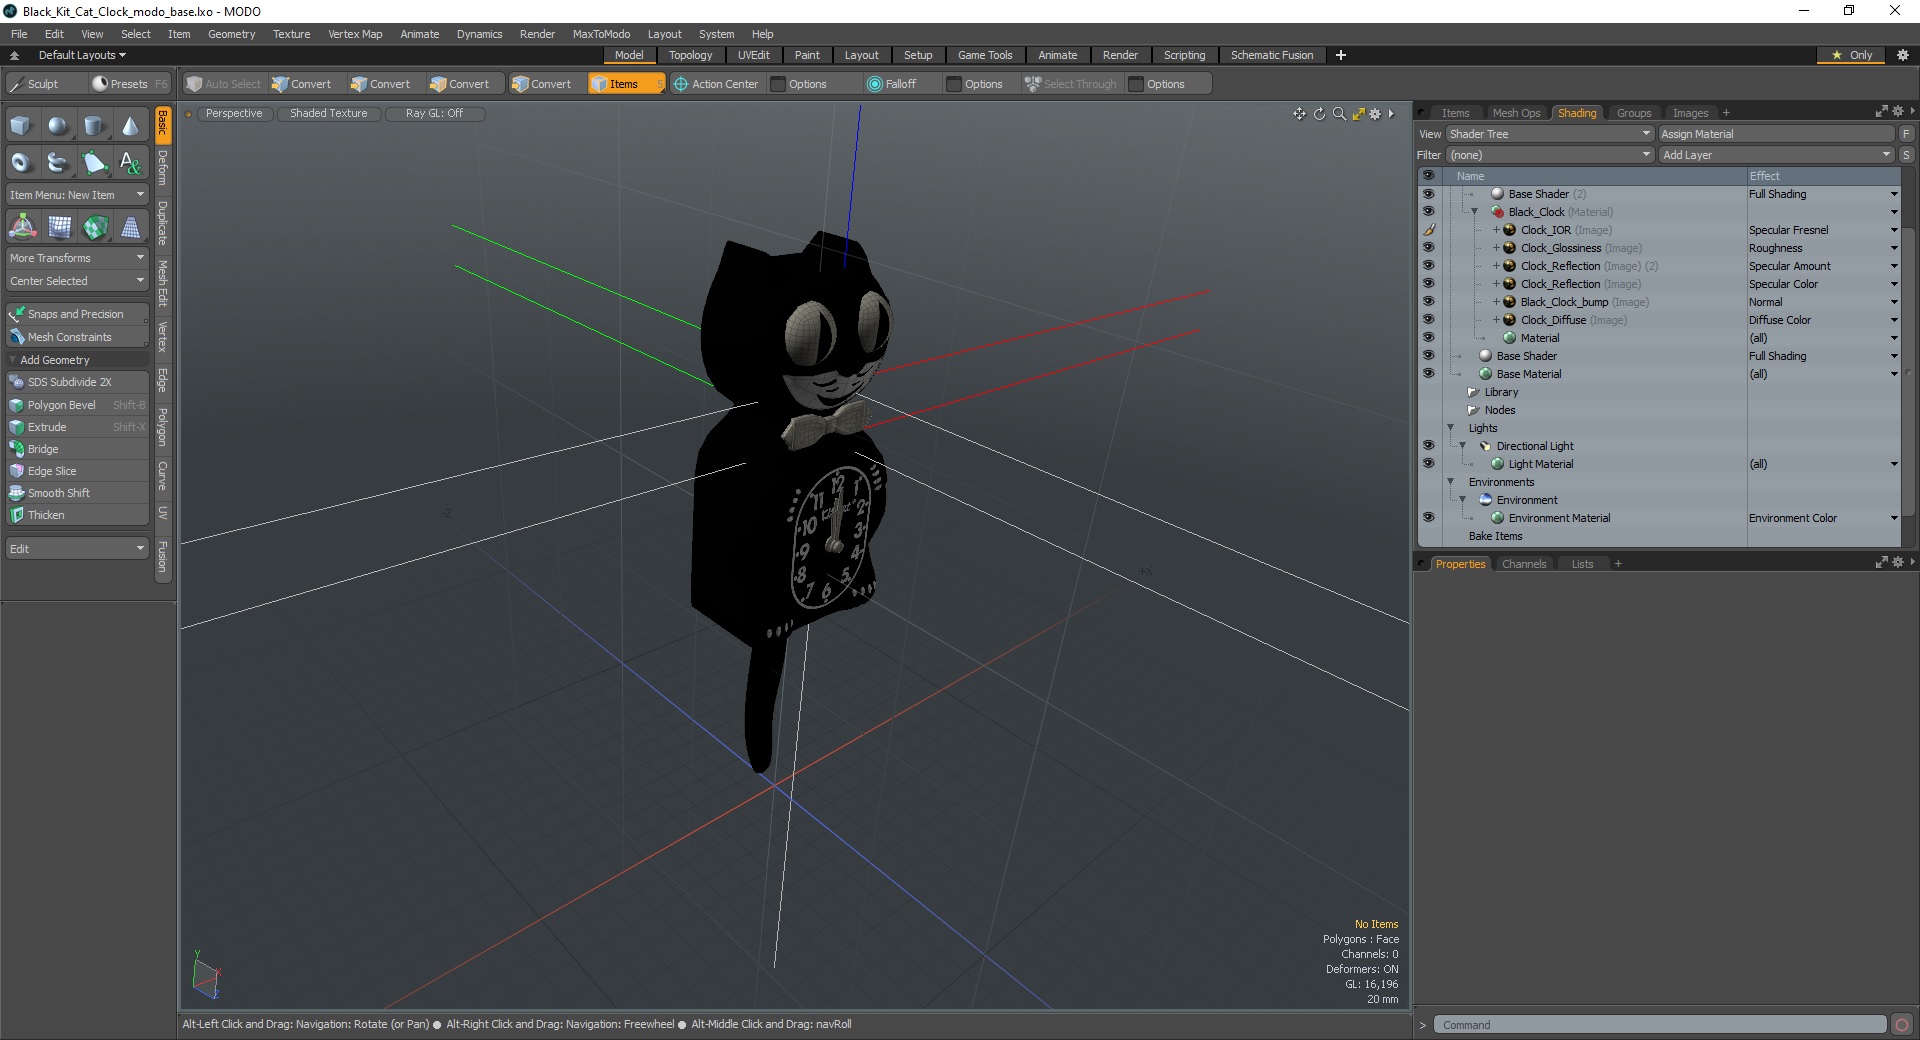Screen dimensions: 1920x1040
Task: Collapse the Lights section
Action: (1451, 428)
